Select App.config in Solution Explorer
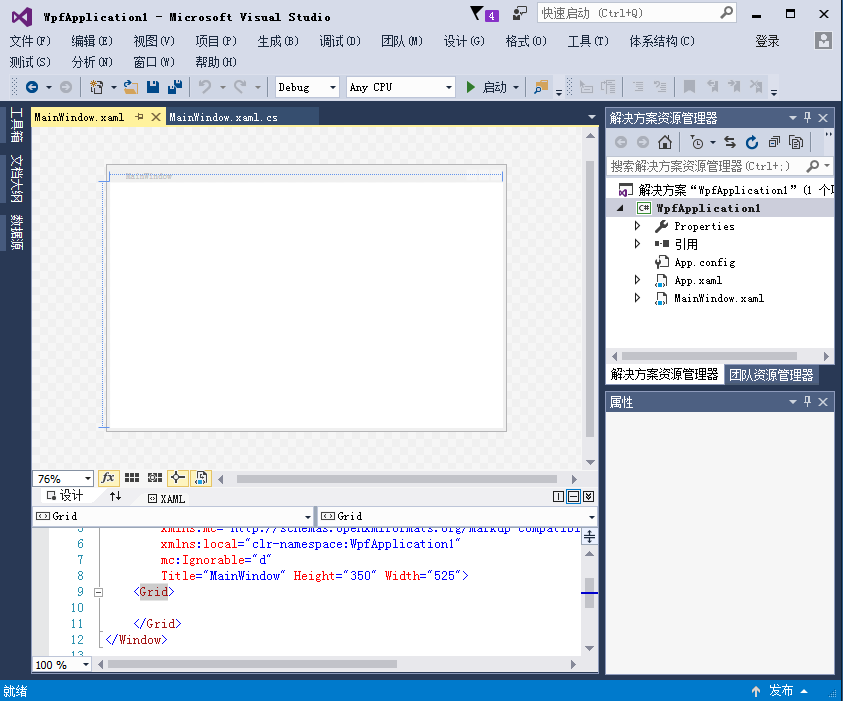Image resolution: width=843 pixels, height=701 pixels. click(704, 262)
